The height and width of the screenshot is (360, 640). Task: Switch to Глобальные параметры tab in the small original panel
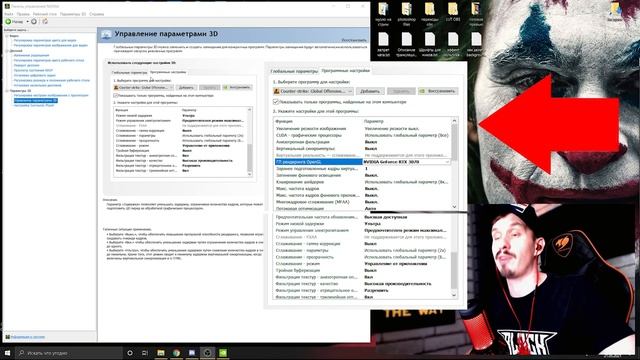(129, 73)
